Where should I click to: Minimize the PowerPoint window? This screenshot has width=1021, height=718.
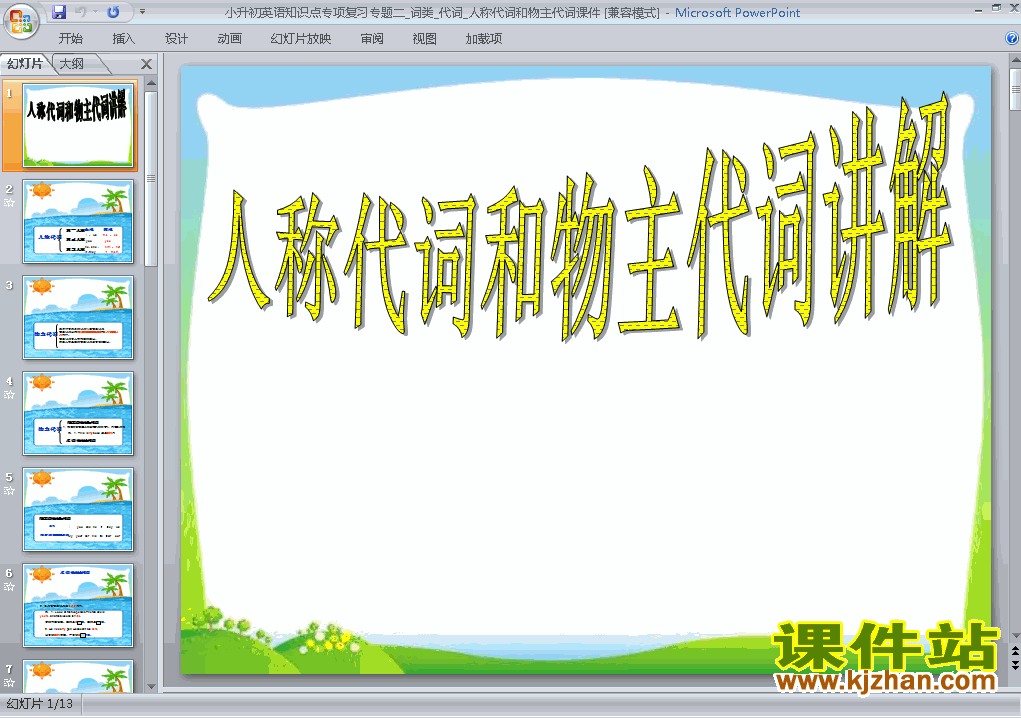tap(979, 9)
